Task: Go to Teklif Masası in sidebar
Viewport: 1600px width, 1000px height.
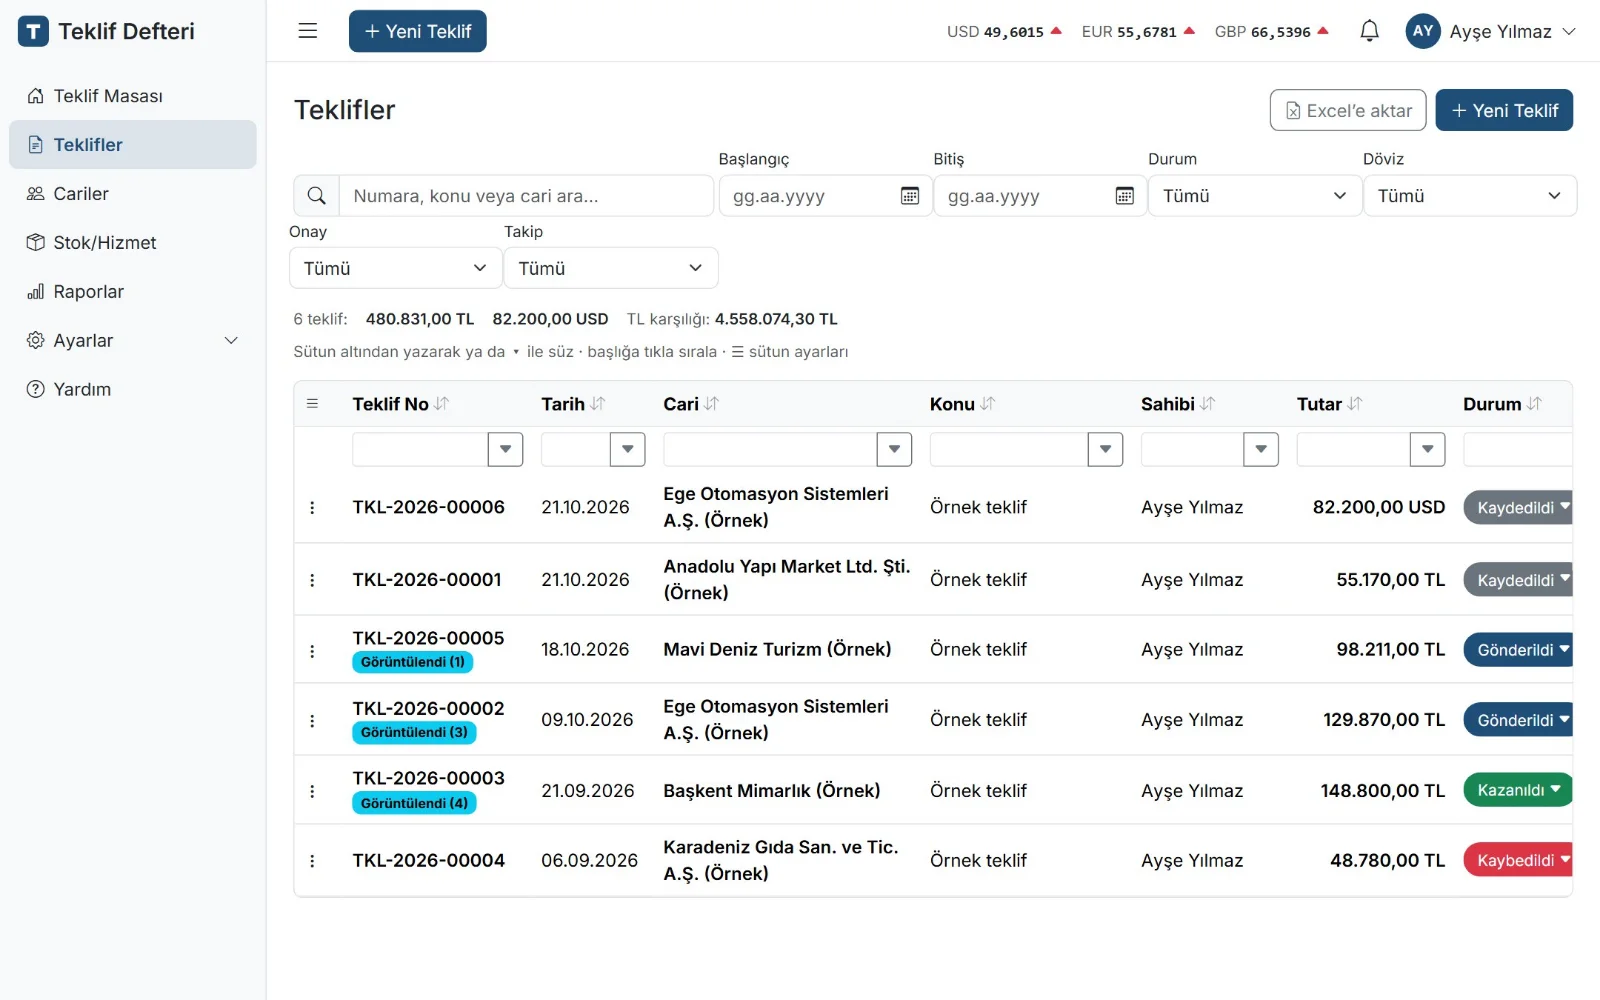Action: (x=133, y=96)
